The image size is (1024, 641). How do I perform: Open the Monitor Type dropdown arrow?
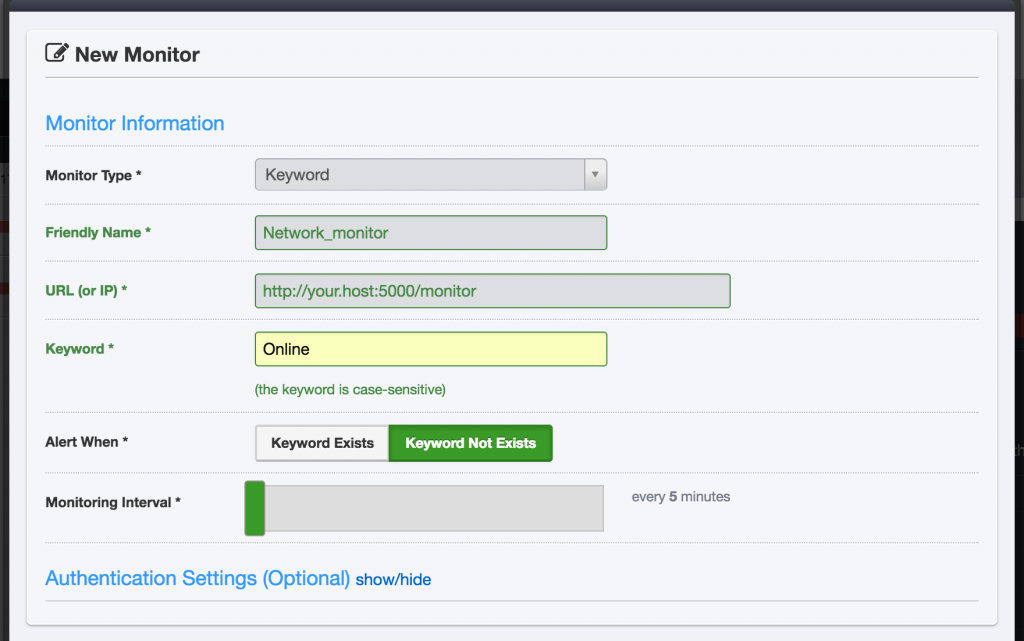595,175
